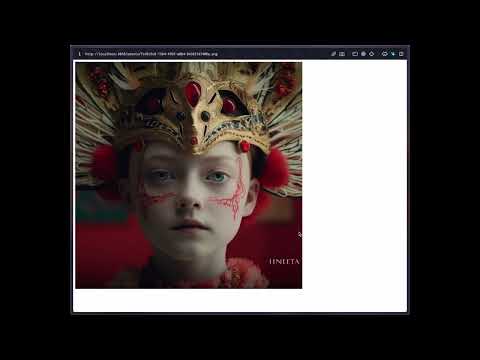Viewport: 480px width, 360px height.
Task: Click the triangle-shaped icon in the toolbar
Action: tap(372, 54)
